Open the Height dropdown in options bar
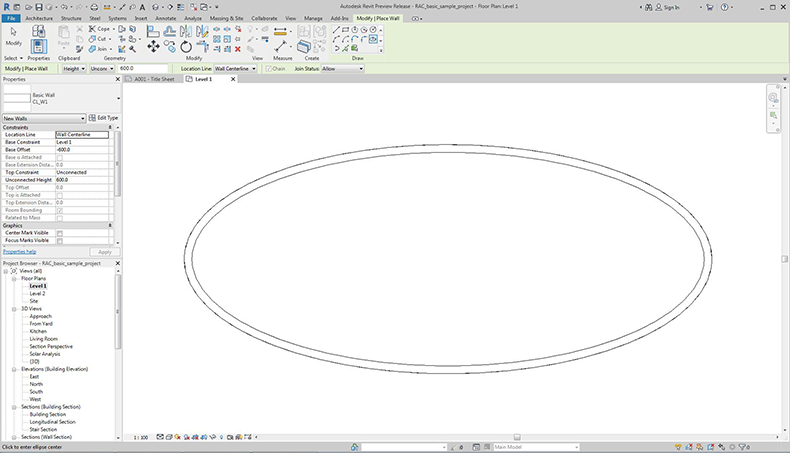This screenshot has height=453, width=790. 74,69
